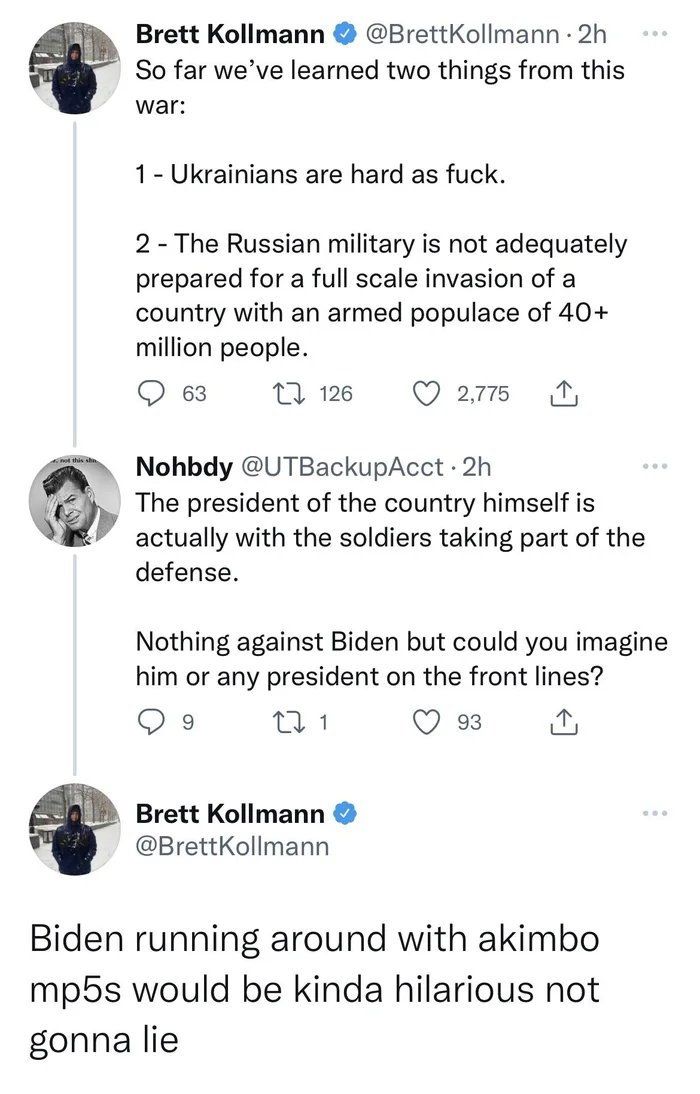Click verified badge on bottom Brett Kollmann tweet
Screen dimensions: 700x1094
(x=343, y=813)
